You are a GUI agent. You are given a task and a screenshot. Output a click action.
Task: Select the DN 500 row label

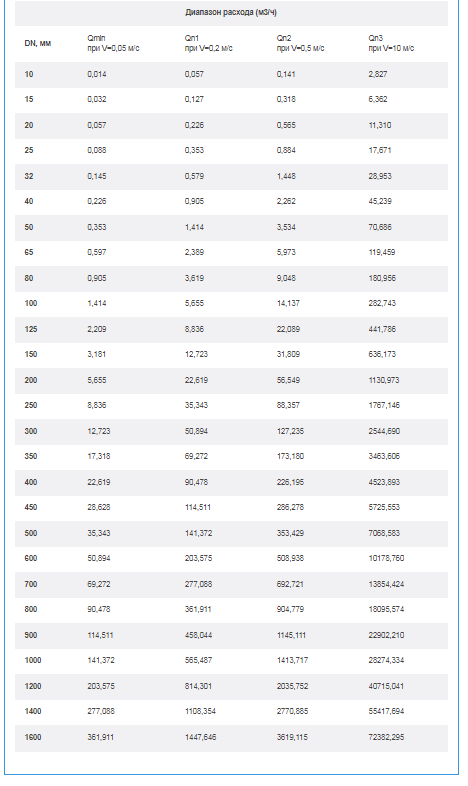tap(31, 534)
